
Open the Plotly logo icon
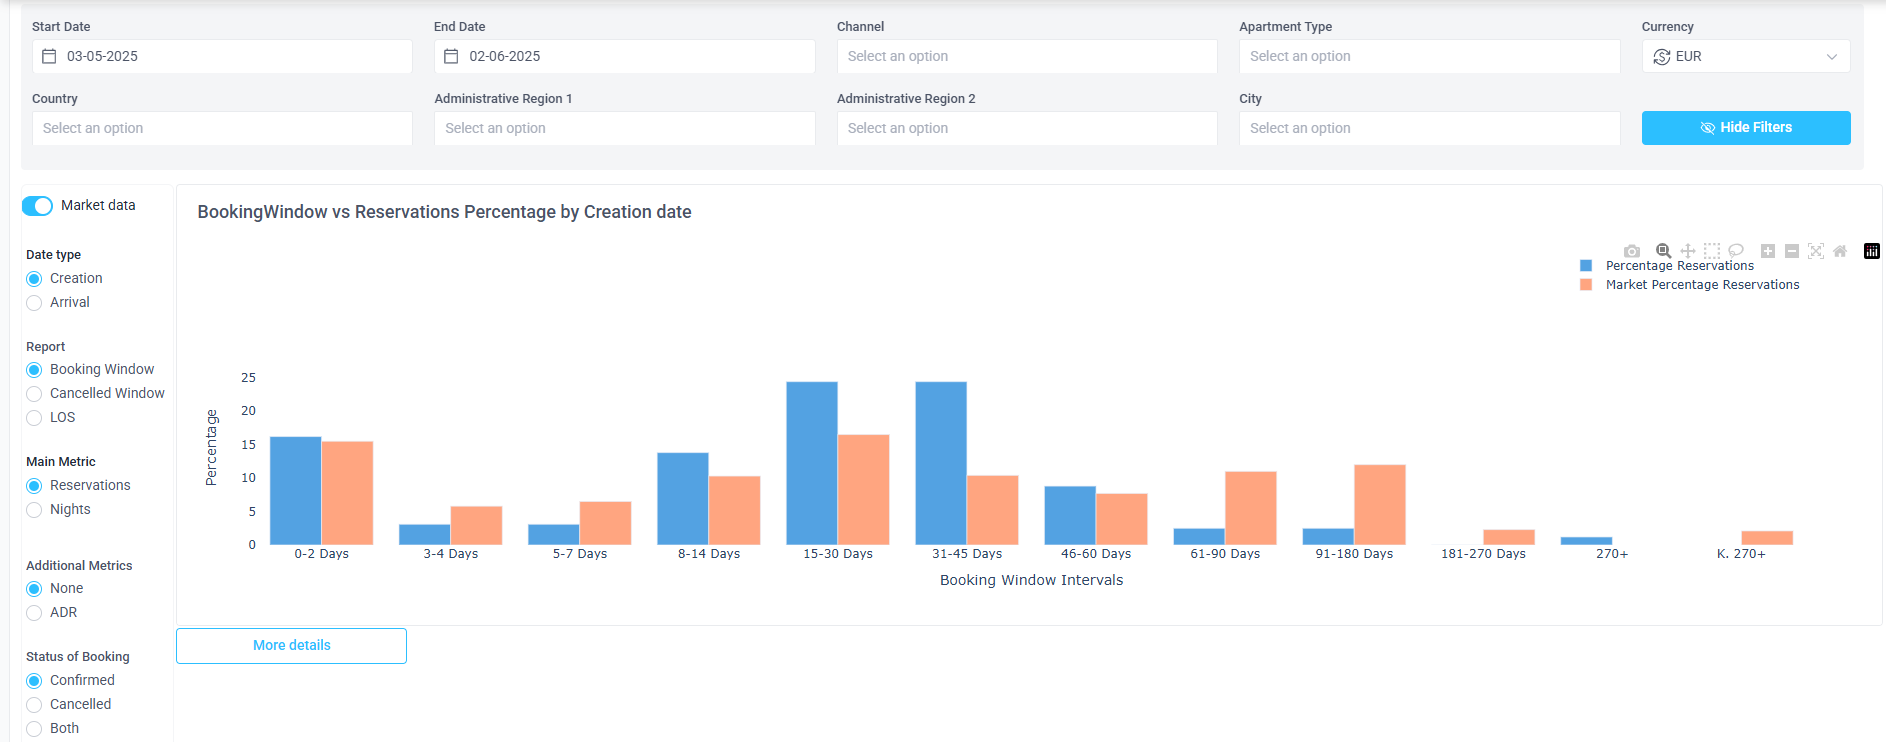click(1872, 251)
